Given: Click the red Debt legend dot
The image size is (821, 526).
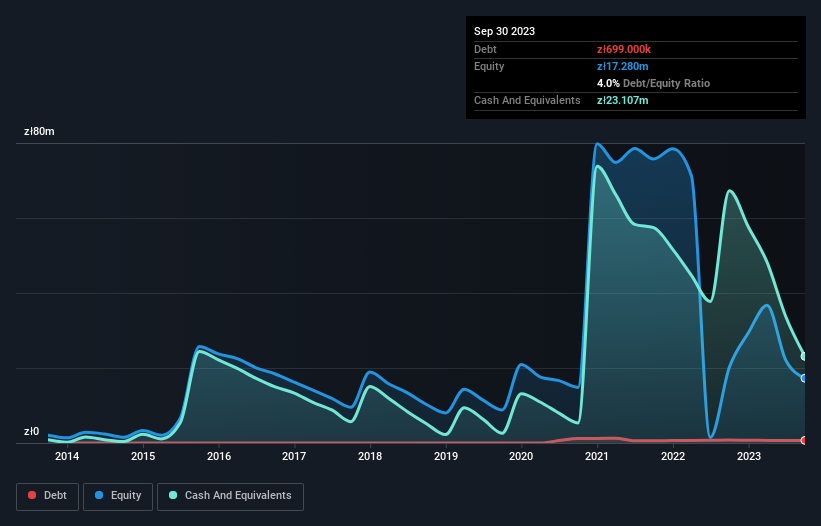Looking at the screenshot, I should 32,495.
